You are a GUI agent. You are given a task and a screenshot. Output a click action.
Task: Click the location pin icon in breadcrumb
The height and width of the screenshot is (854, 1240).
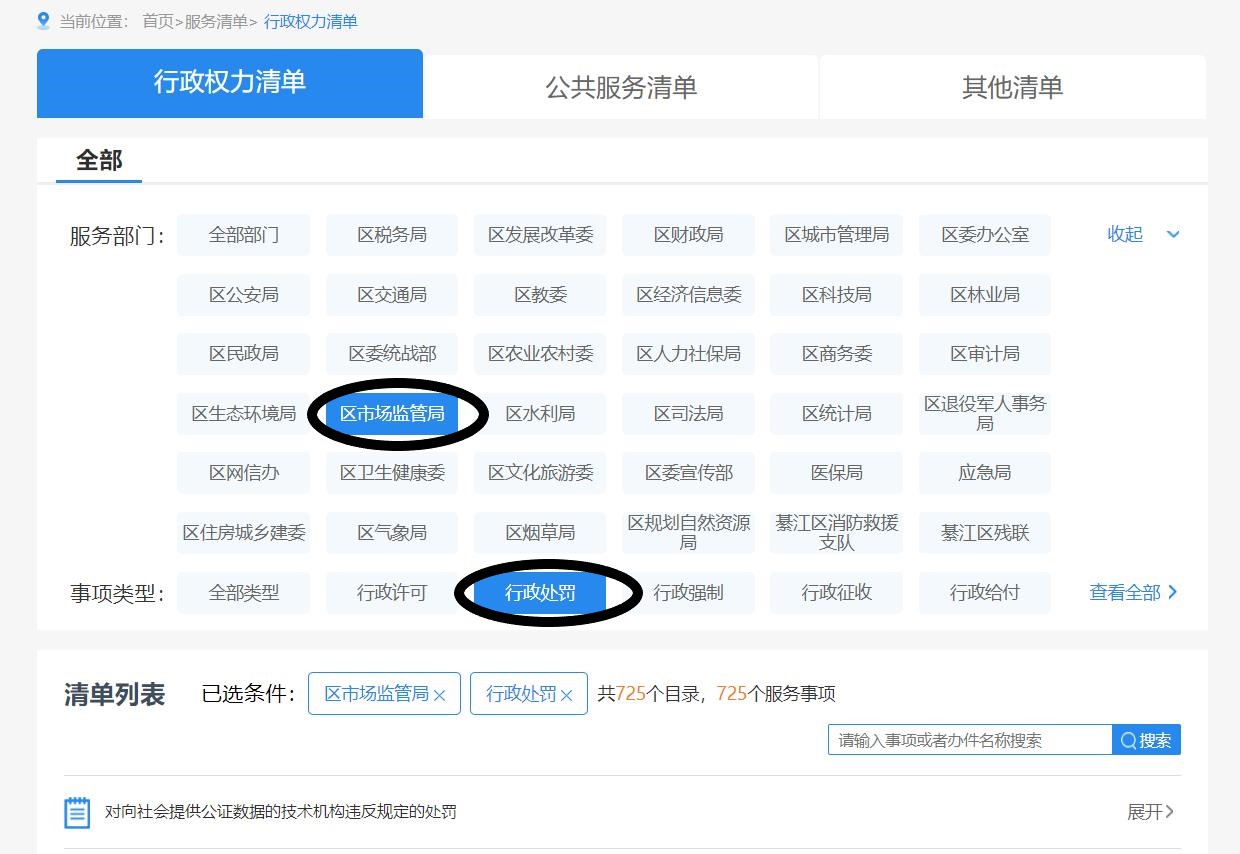click(43, 21)
